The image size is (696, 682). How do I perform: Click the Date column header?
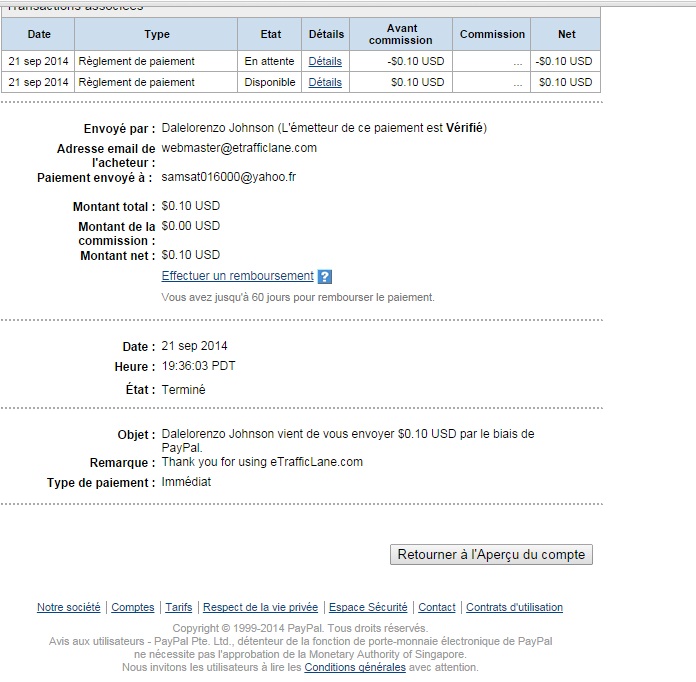coord(38,34)
